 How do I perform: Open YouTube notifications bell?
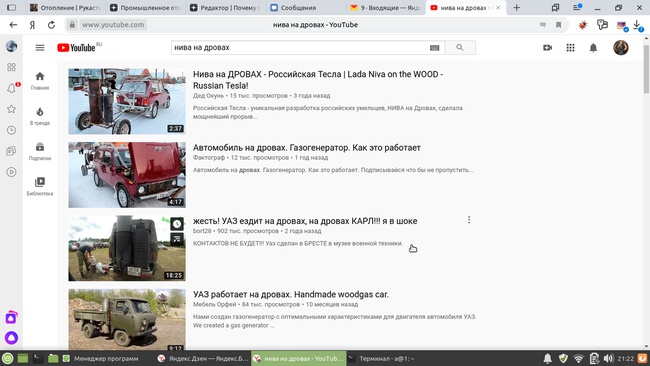(x=593, y=48)
